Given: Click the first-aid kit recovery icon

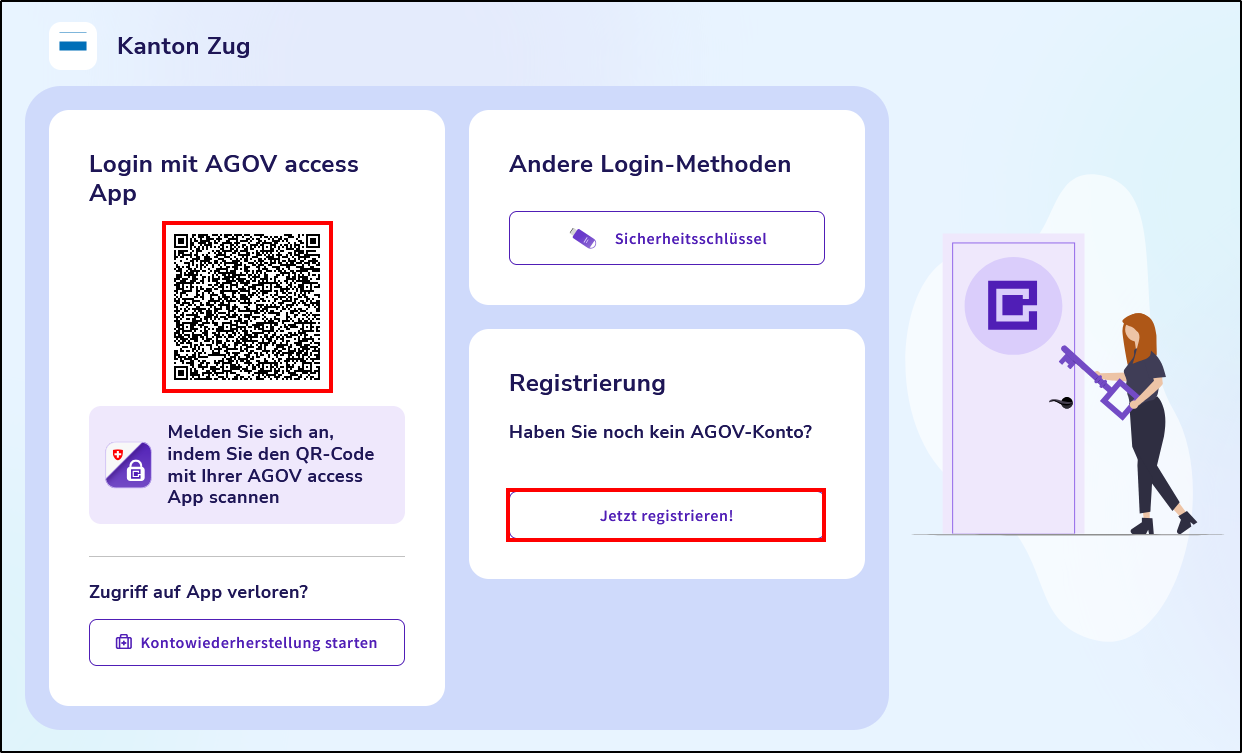Looking at the screenshot, I should pyautogui.click(x=124, y=642).
